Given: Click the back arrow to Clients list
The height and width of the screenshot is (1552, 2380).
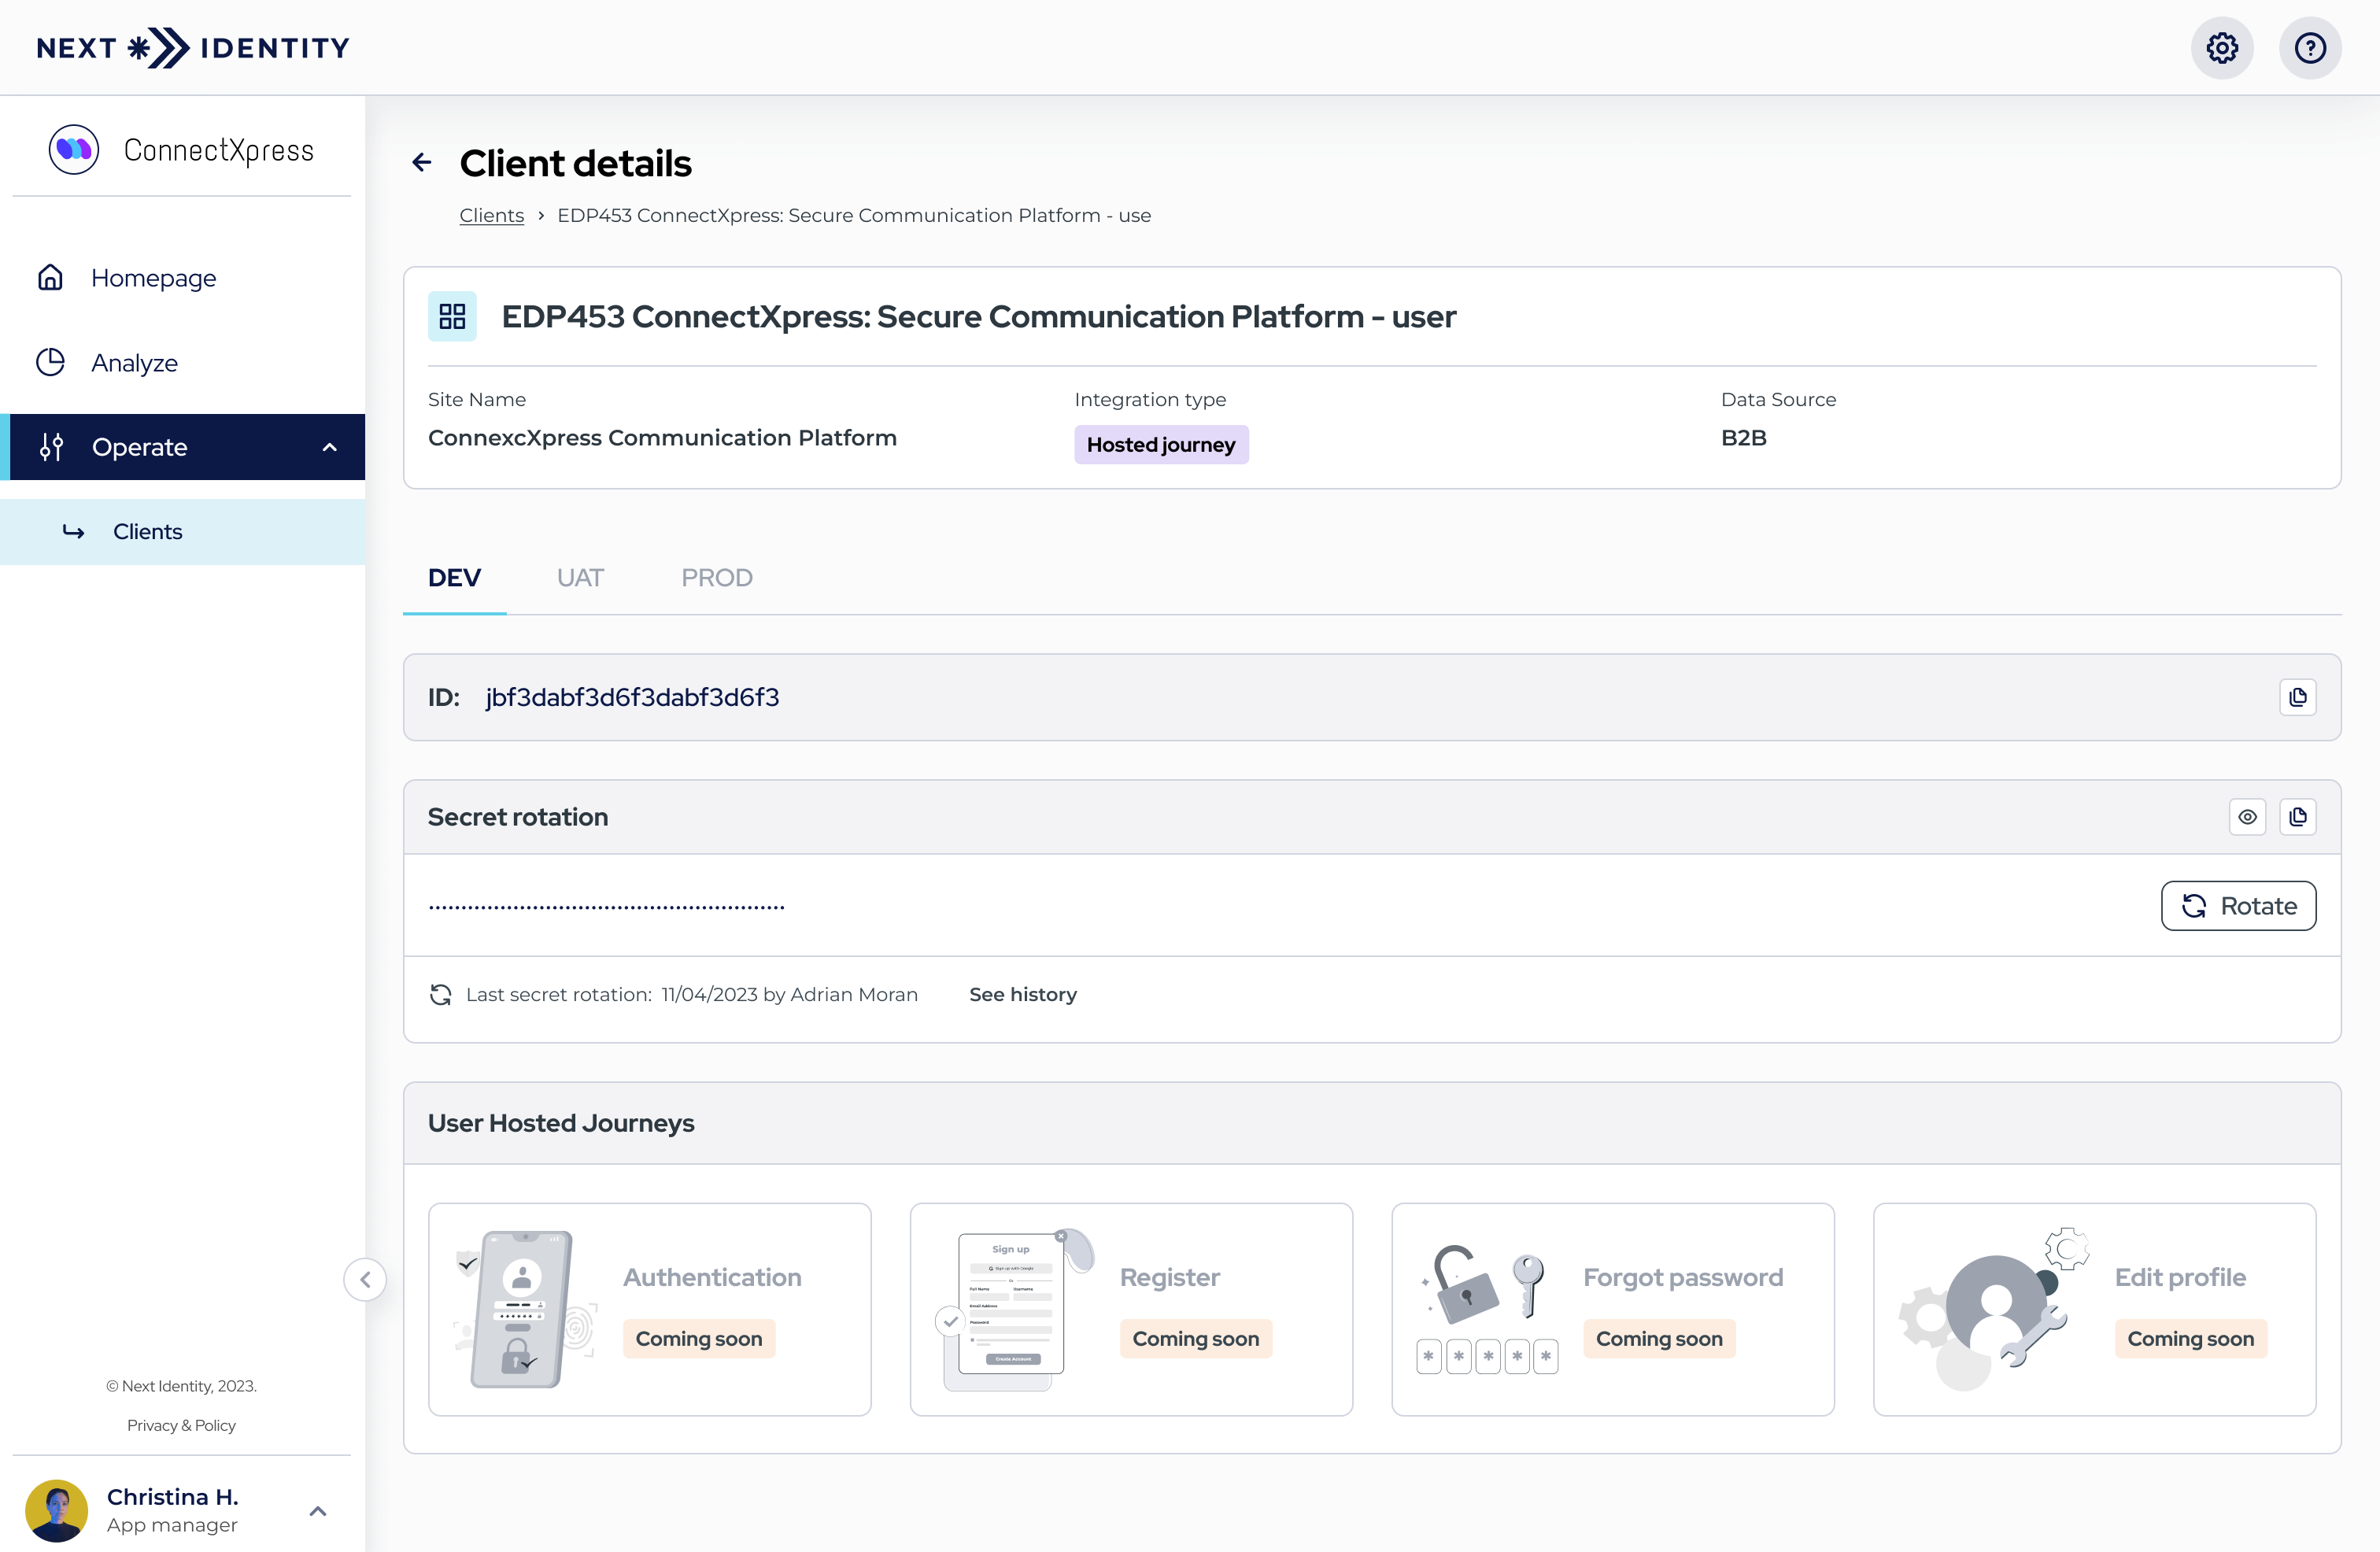Looking at the screenshot, I should click(422, 161).
